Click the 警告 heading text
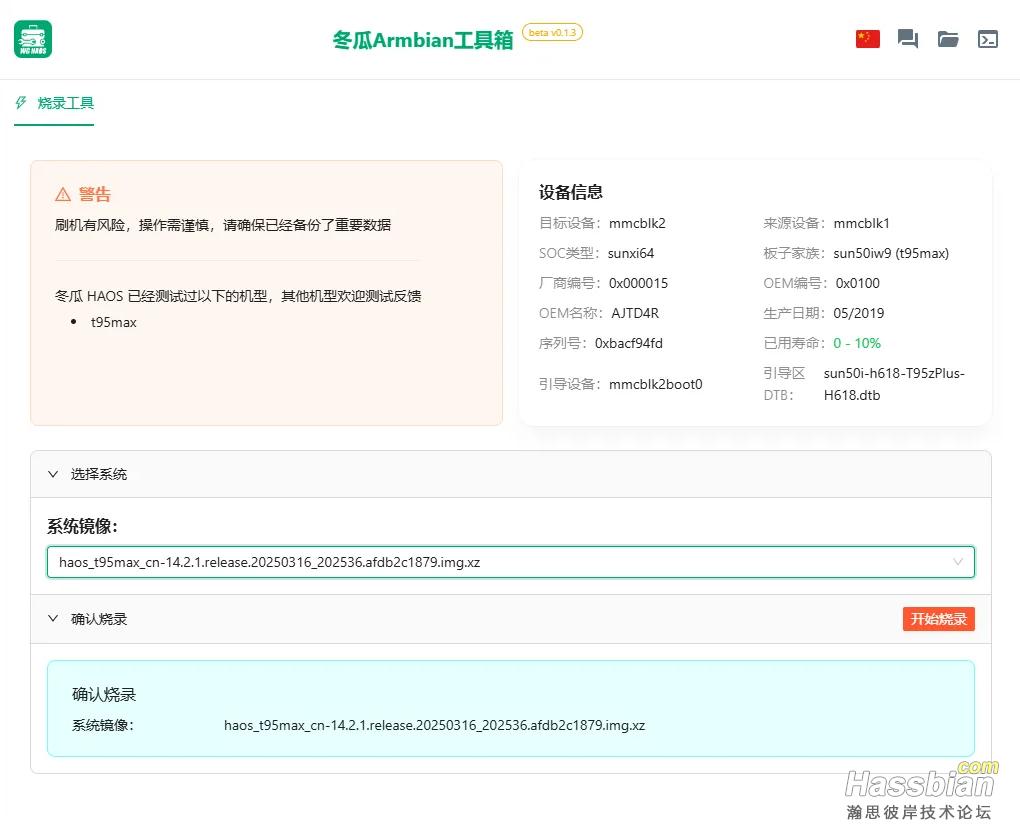This screenshot has width=1020, height=830. (x=95, y=194)
